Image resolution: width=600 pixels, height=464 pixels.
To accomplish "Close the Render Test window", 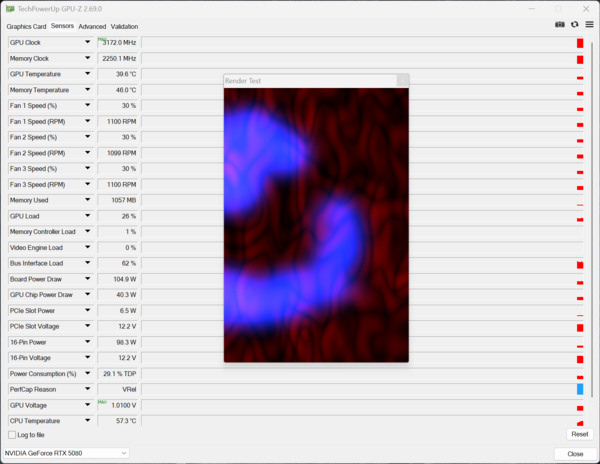I will point(403,81).
